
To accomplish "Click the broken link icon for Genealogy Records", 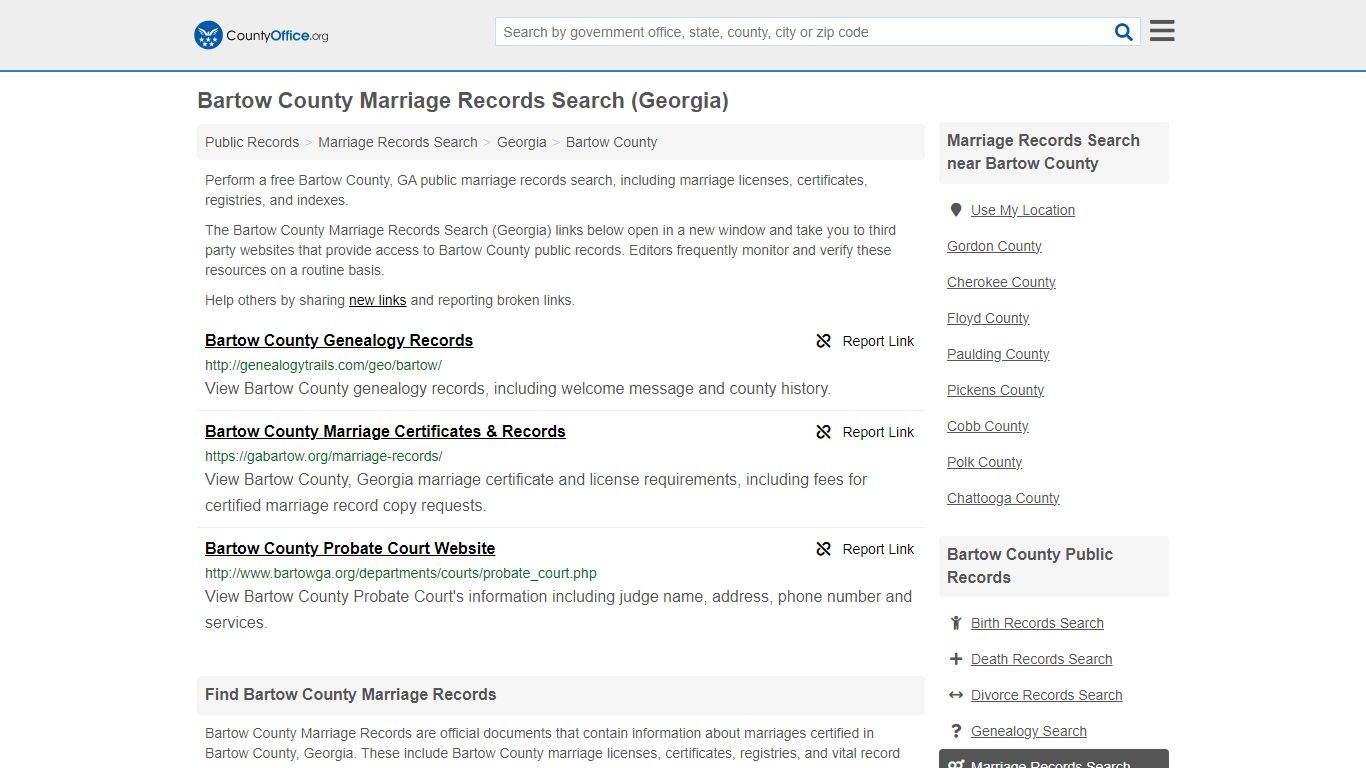I will tap(824, 341).
